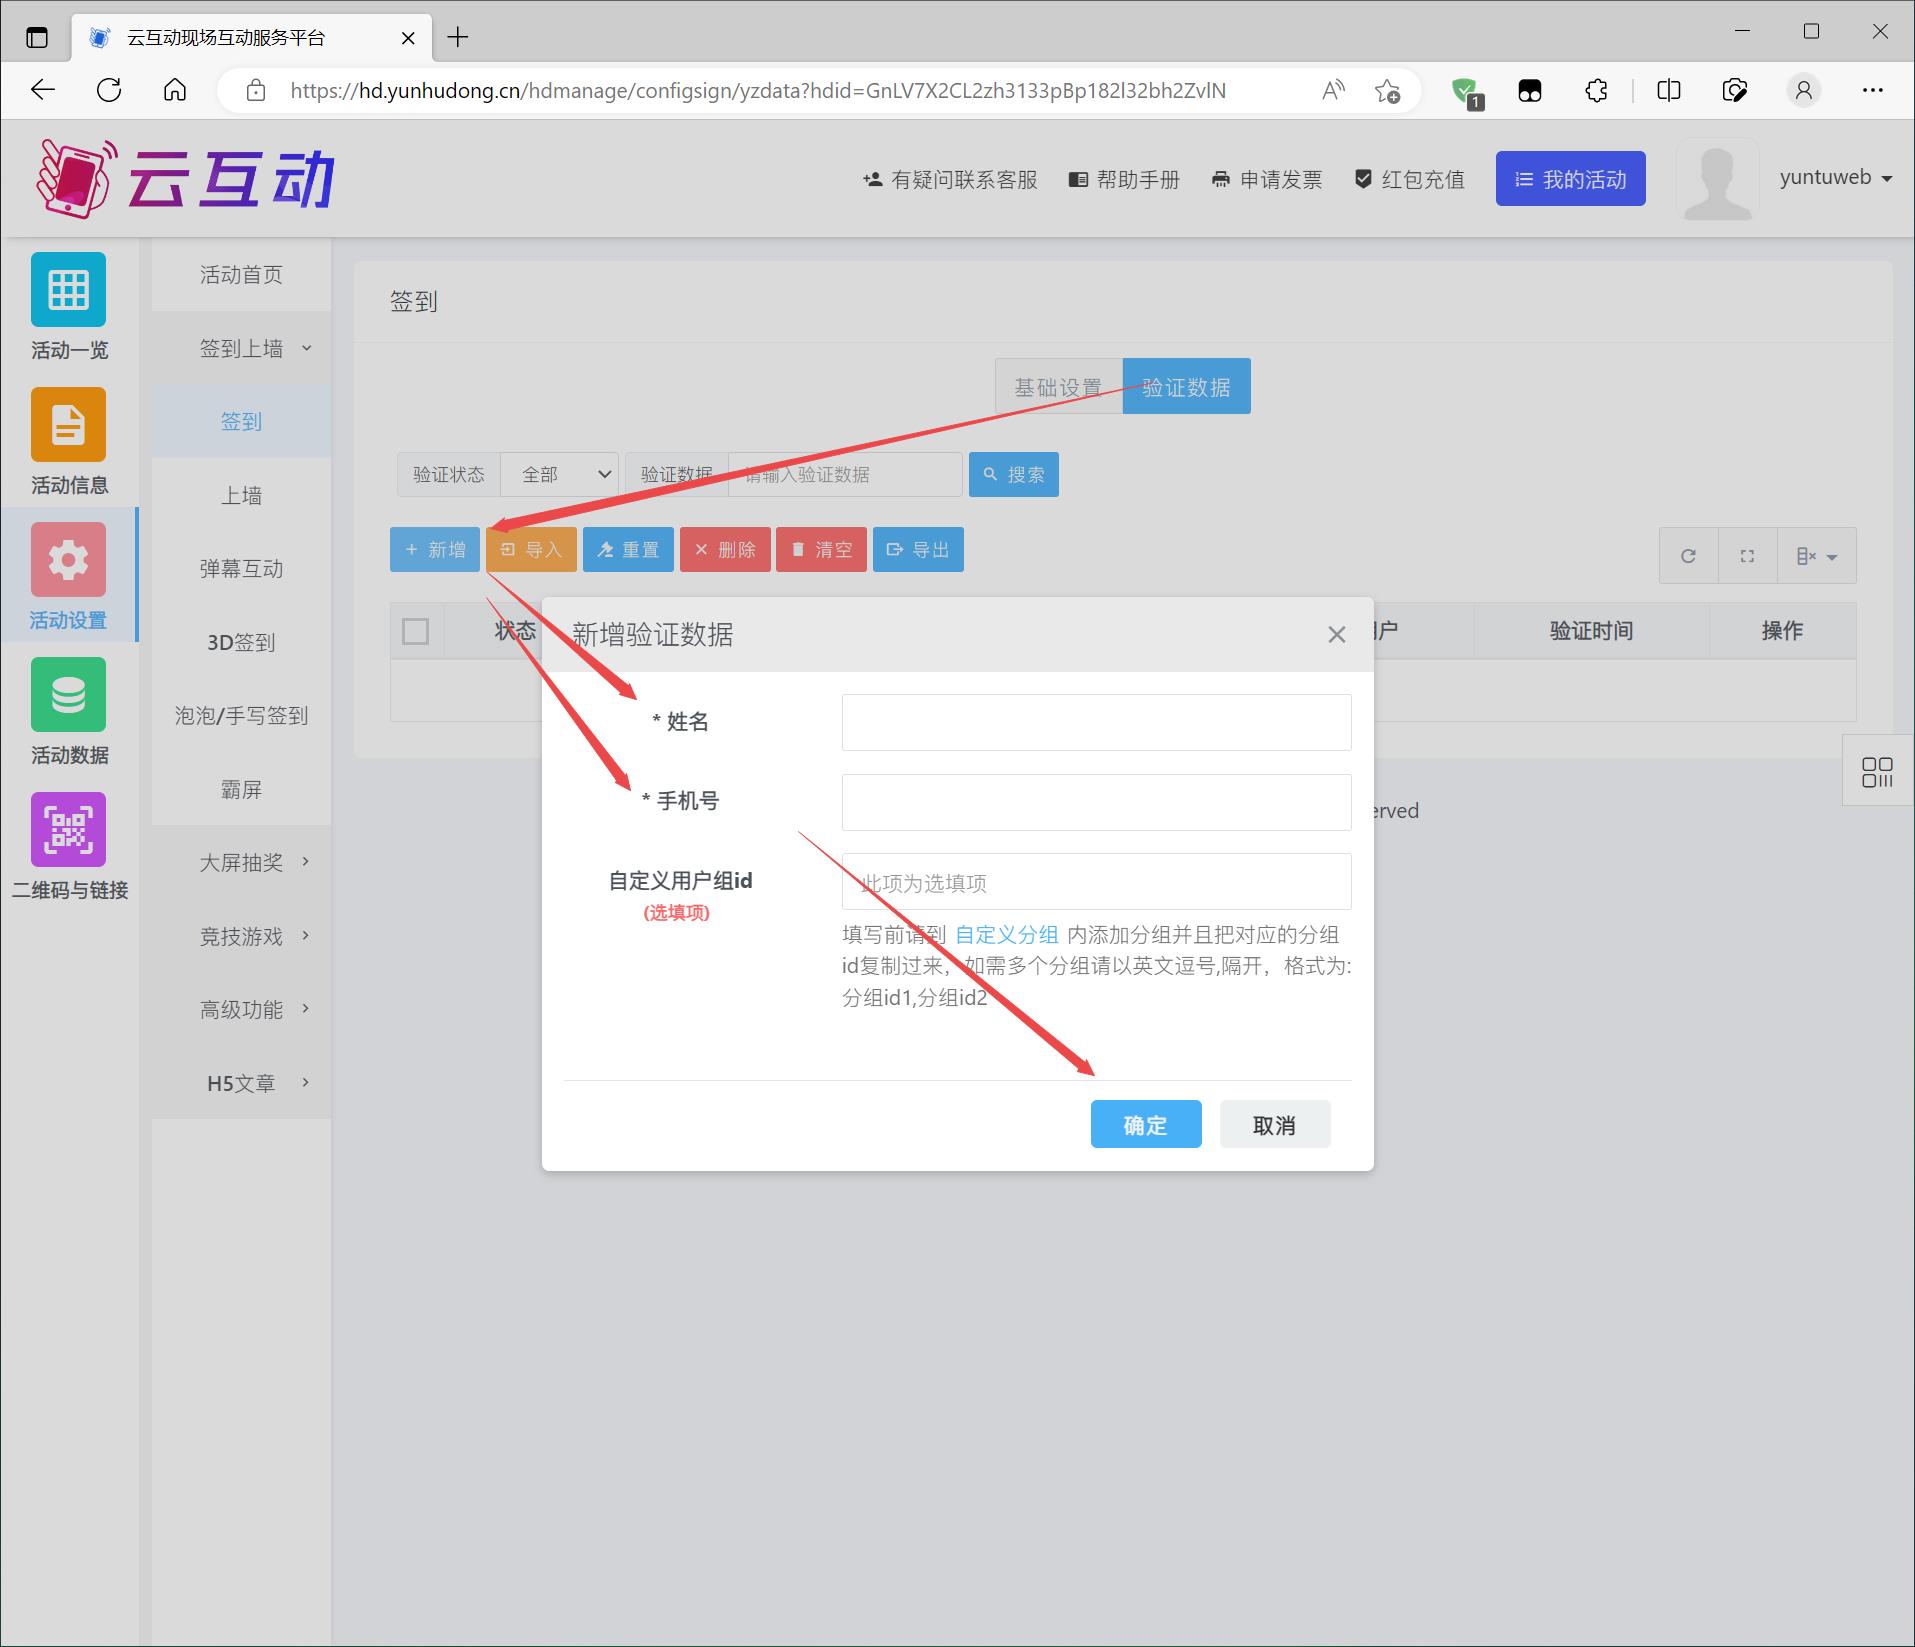Open the 二维码与链接 QR icon
Image resolution: width=1915 pixels, height=1647 pixels.
point(68,830)
